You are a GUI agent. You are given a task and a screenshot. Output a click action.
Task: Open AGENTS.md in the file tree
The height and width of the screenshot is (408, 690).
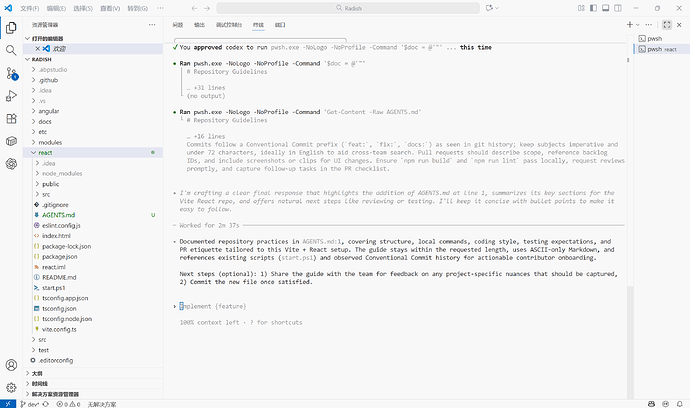(x=58, y=214)
